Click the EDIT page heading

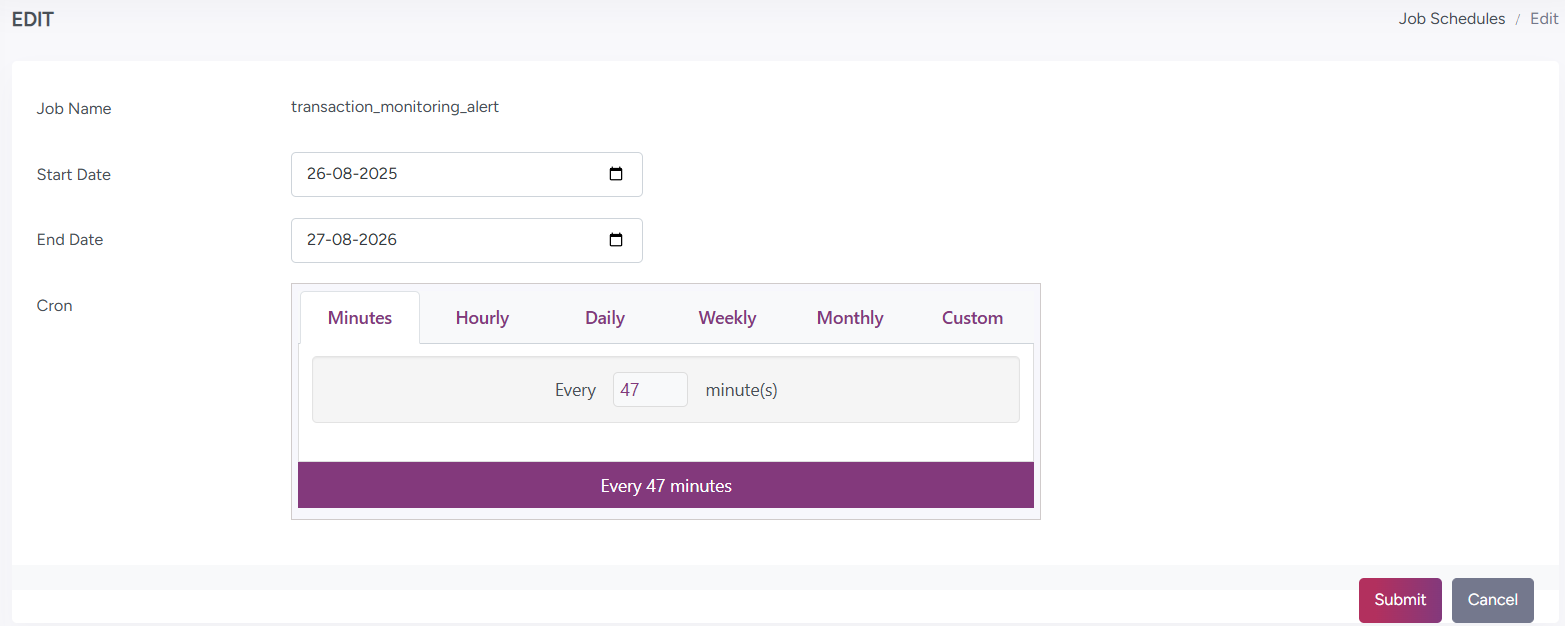[x=33, y=19]
